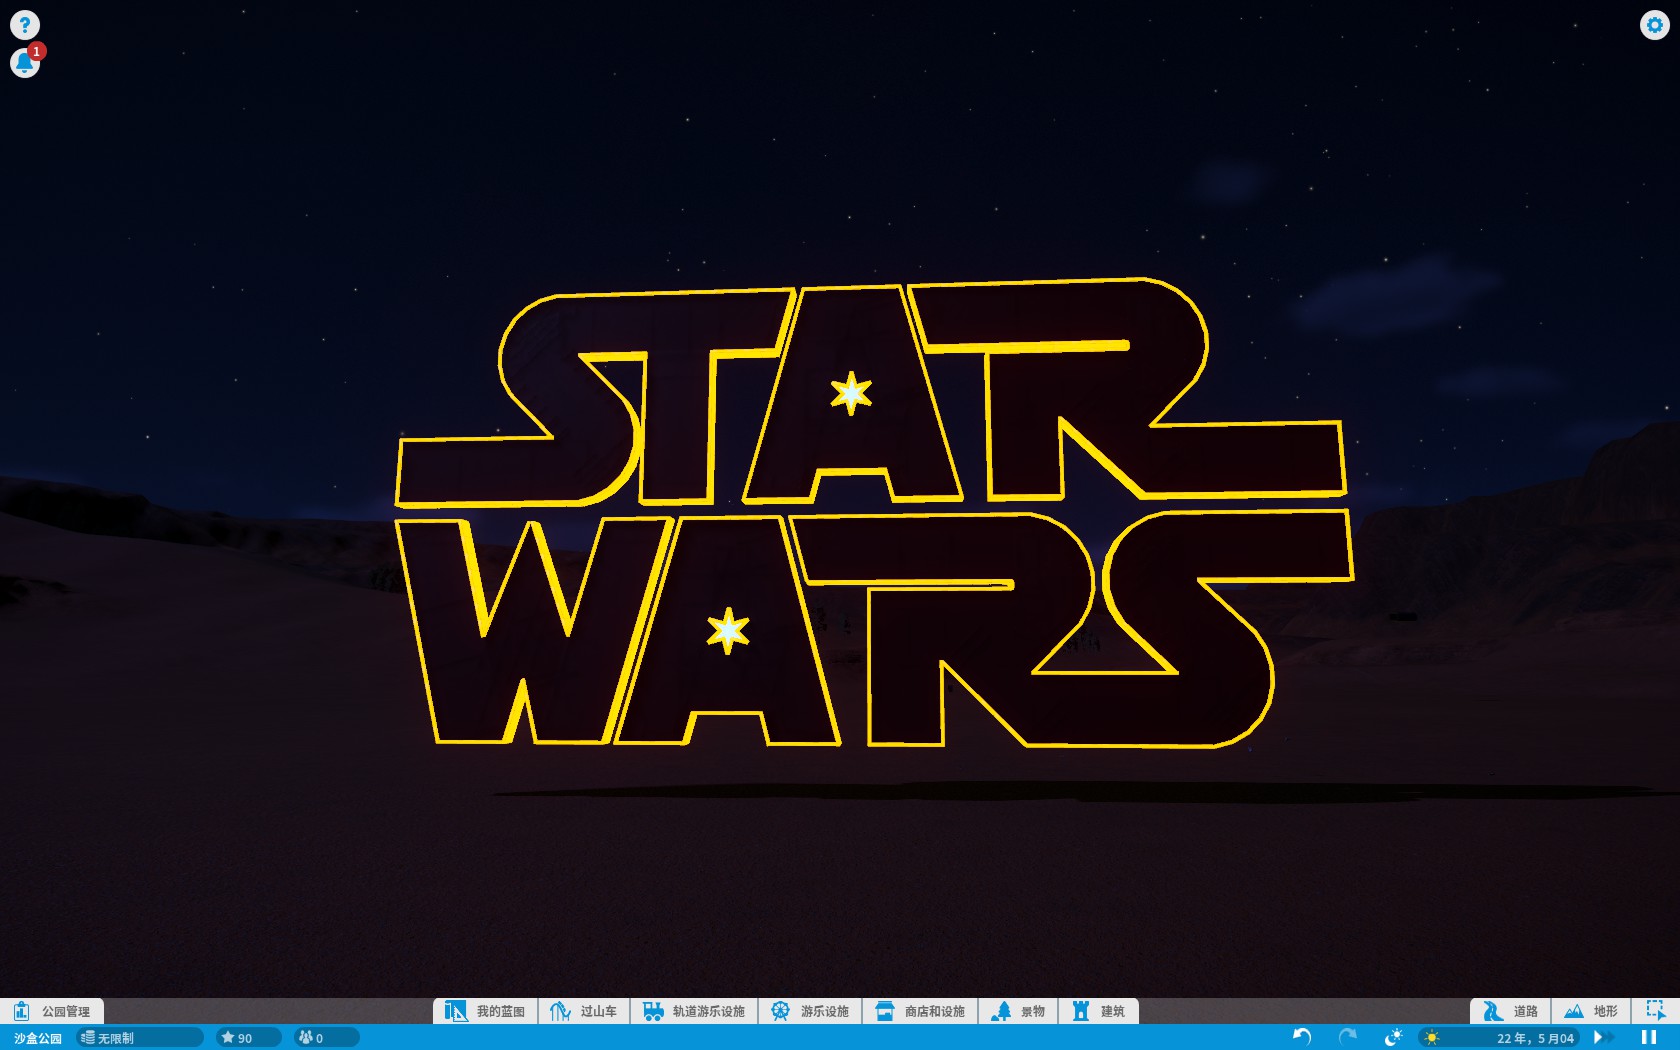Image resolution: width=1680 pixels, height=1050 pixels.
Task: Open the 地形 terrain tab
Action: tap(1591, 1011)
